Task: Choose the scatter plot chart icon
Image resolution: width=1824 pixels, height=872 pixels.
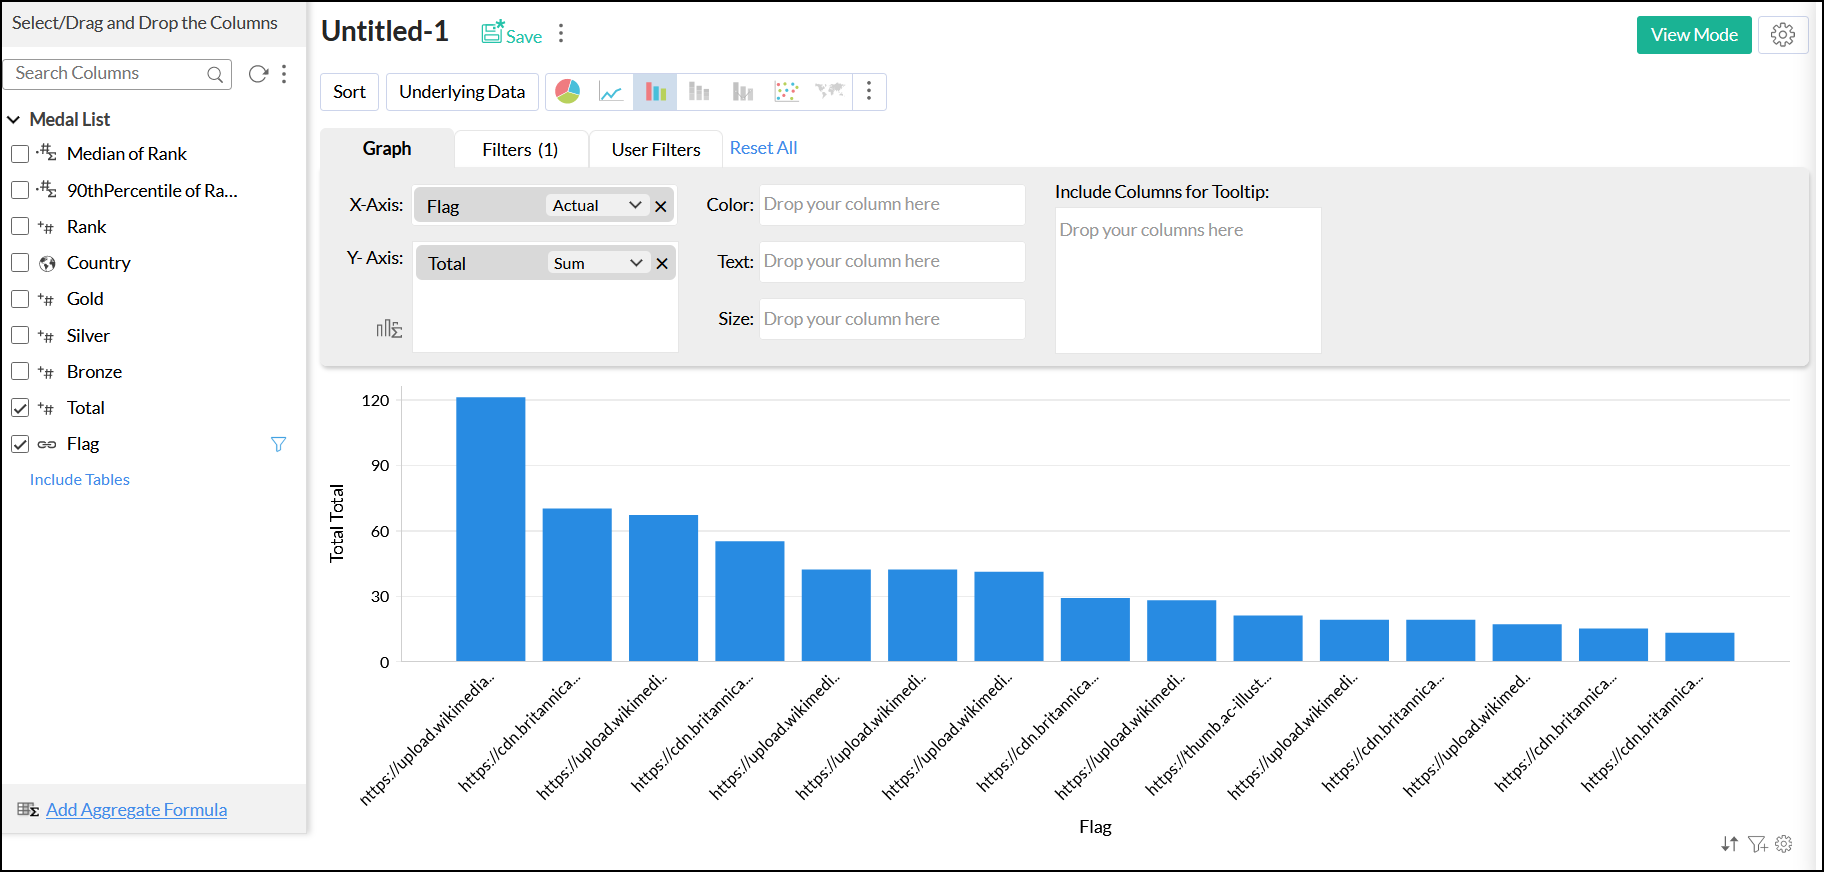Action: 787,92
